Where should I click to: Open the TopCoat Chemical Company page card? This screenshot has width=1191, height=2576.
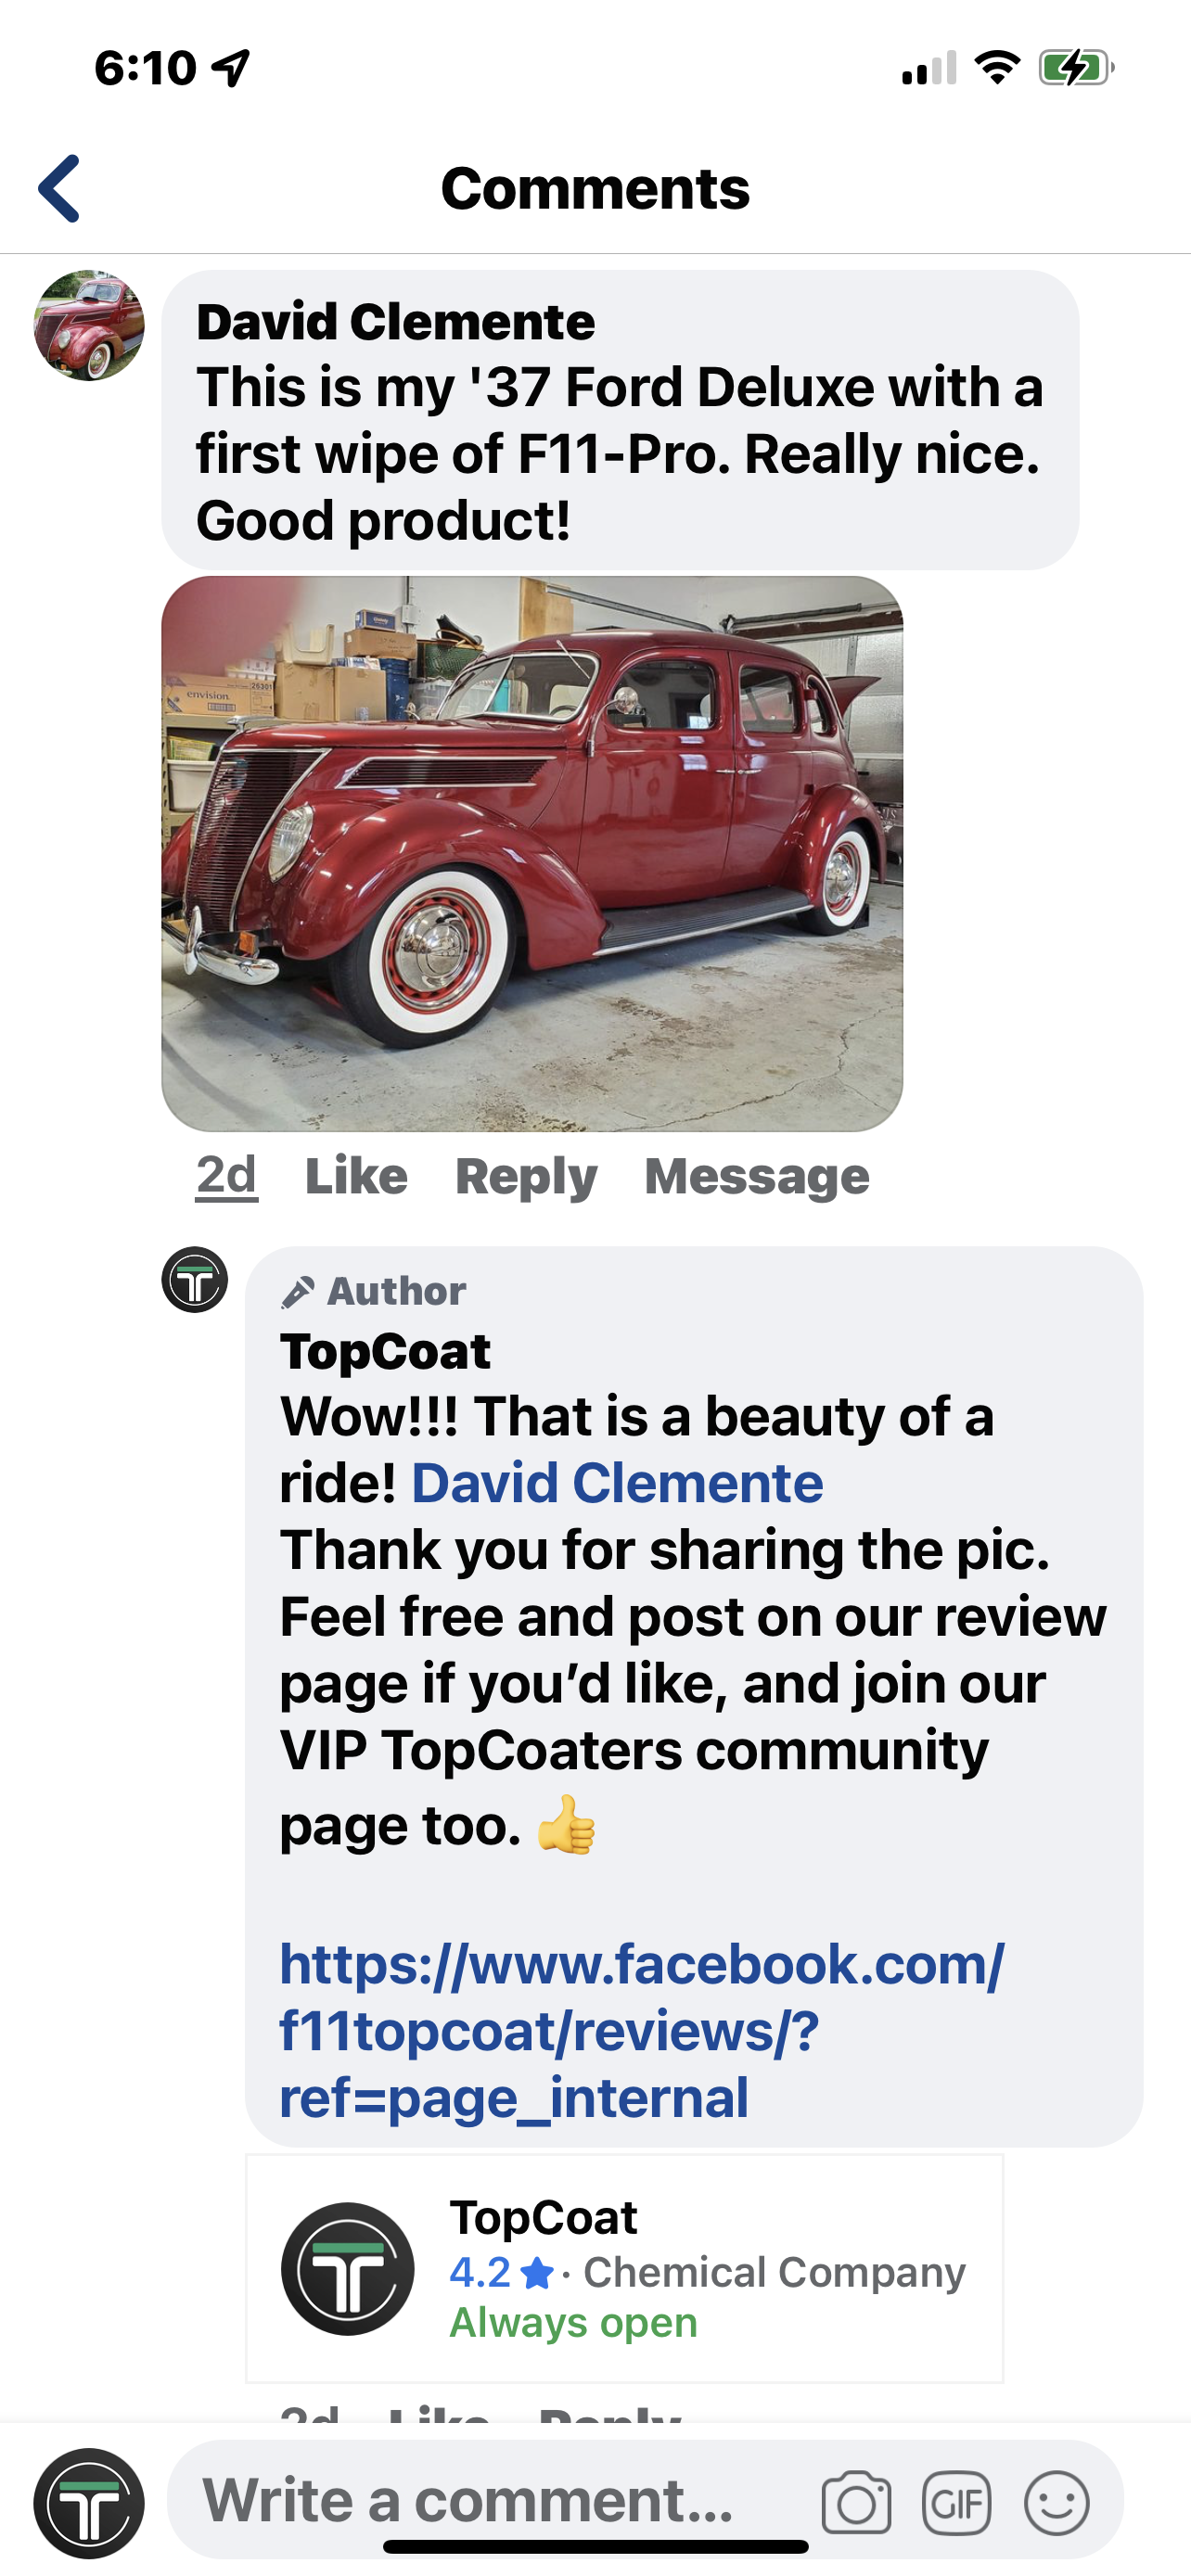625,2268
